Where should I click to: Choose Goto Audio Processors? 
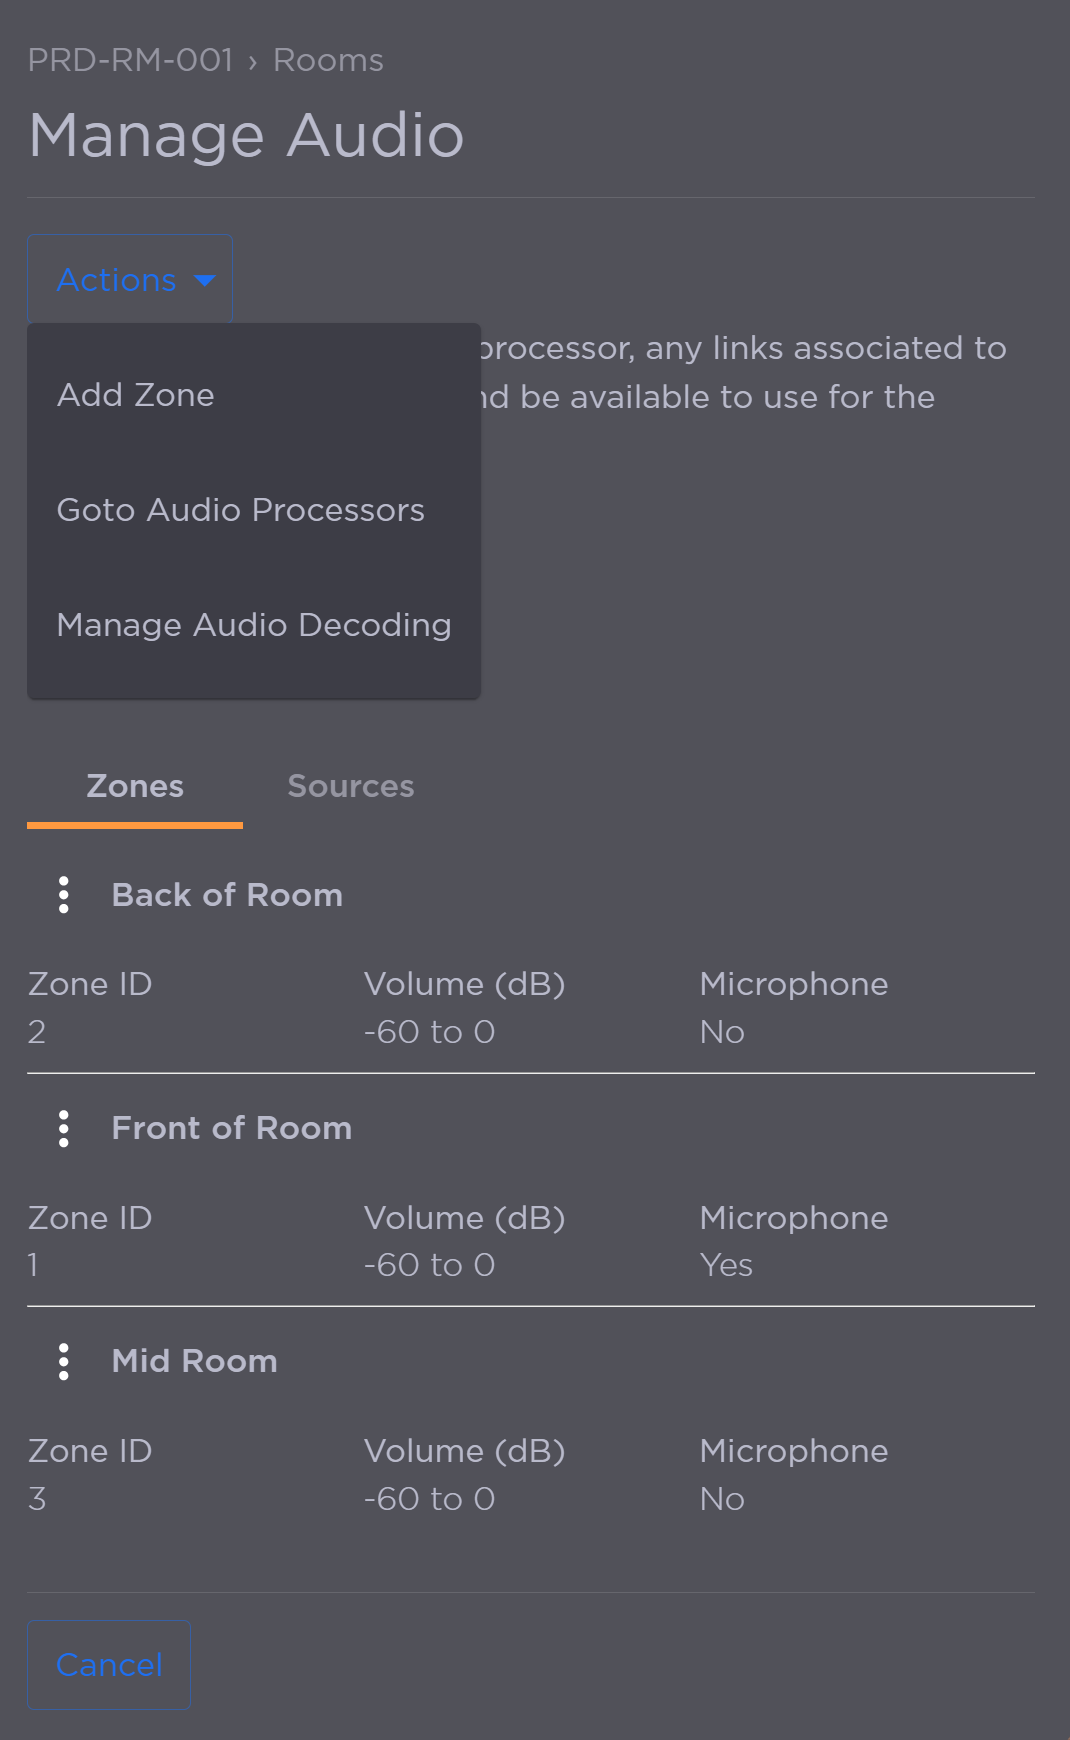[240, 510]
